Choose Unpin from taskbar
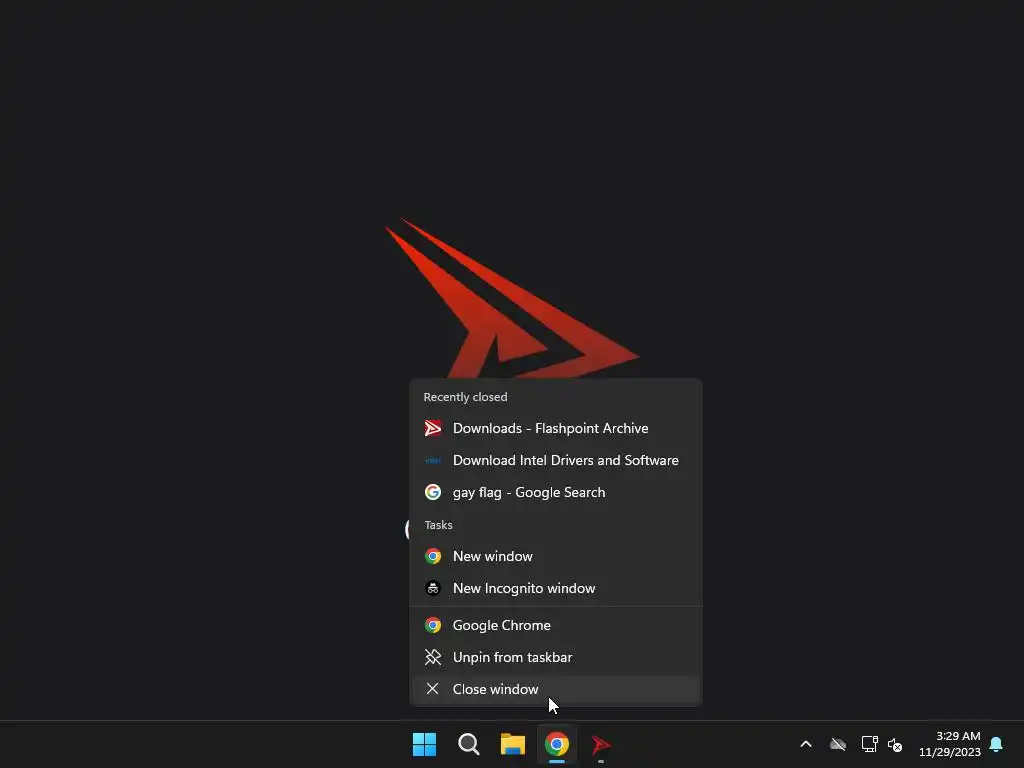Viewport: 1024px width, 768px height. point(556,658)
